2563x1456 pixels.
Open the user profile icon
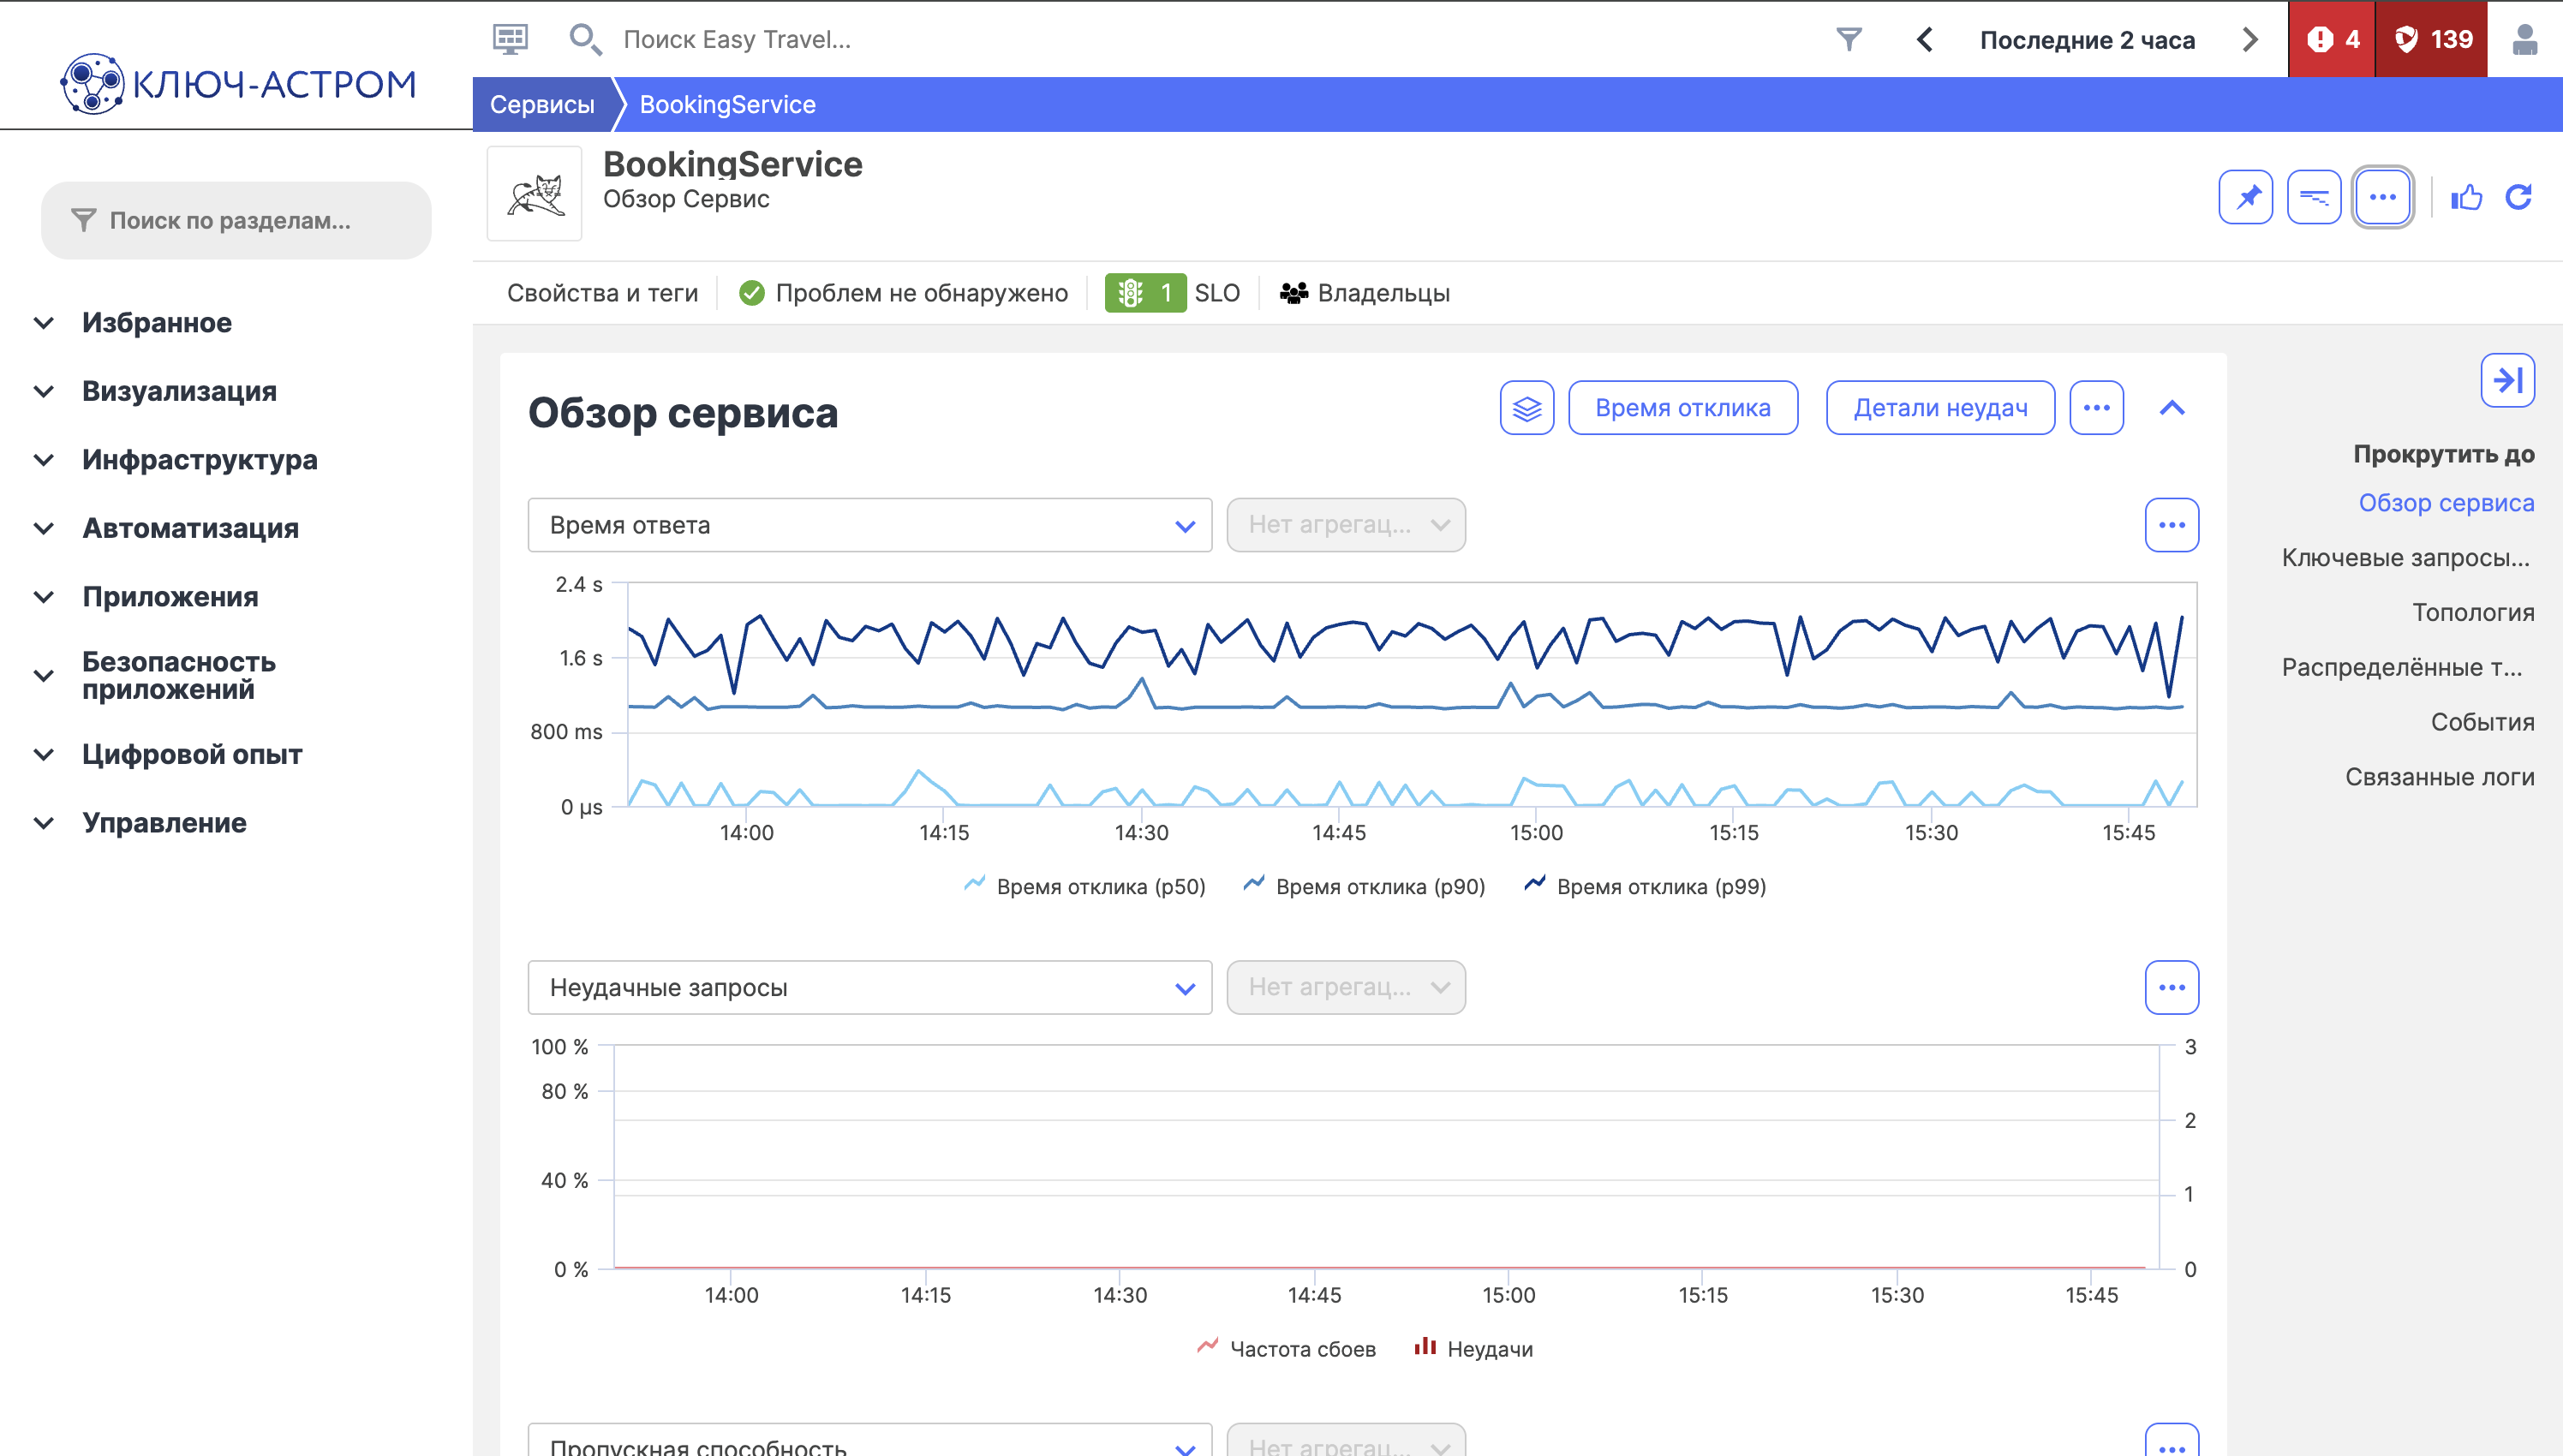pos(2524,39)
